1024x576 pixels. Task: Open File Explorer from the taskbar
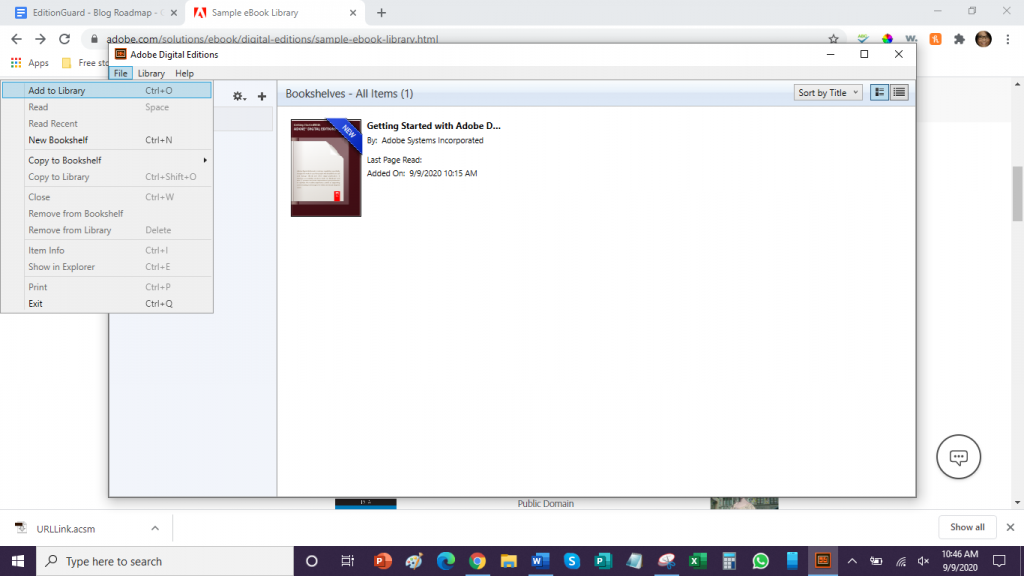[x=509, y=561]
